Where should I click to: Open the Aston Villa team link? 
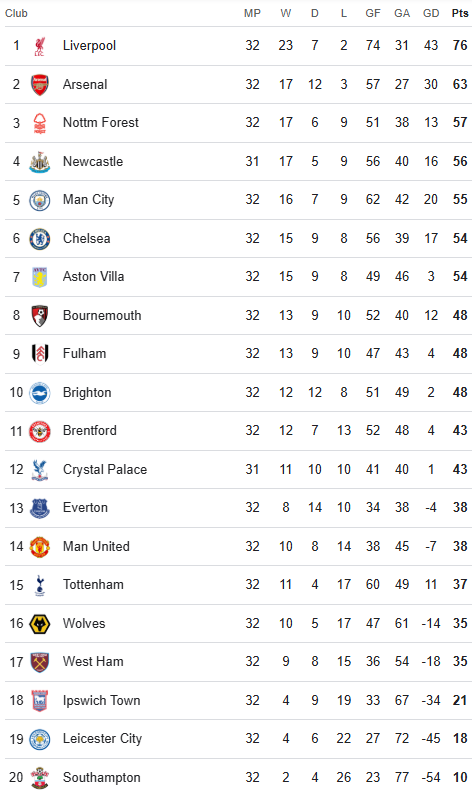[93, 277]
